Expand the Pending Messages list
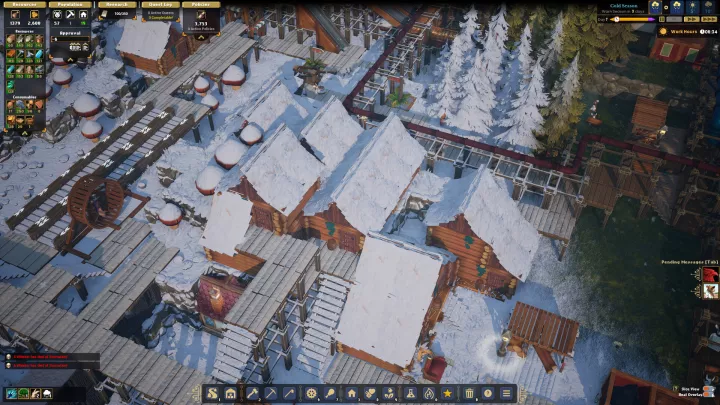Screen dimensions: 720x405 point(689,262)
